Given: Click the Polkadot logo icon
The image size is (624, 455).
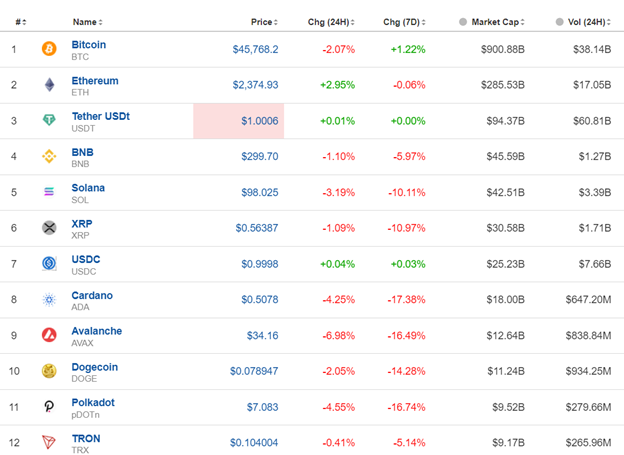Looking at the screenshot, I should coord(49,406).
